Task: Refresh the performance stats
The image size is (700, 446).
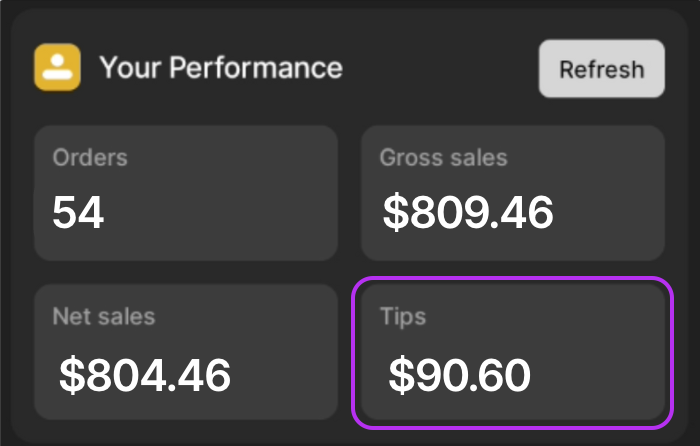Action: coord(602,69)
